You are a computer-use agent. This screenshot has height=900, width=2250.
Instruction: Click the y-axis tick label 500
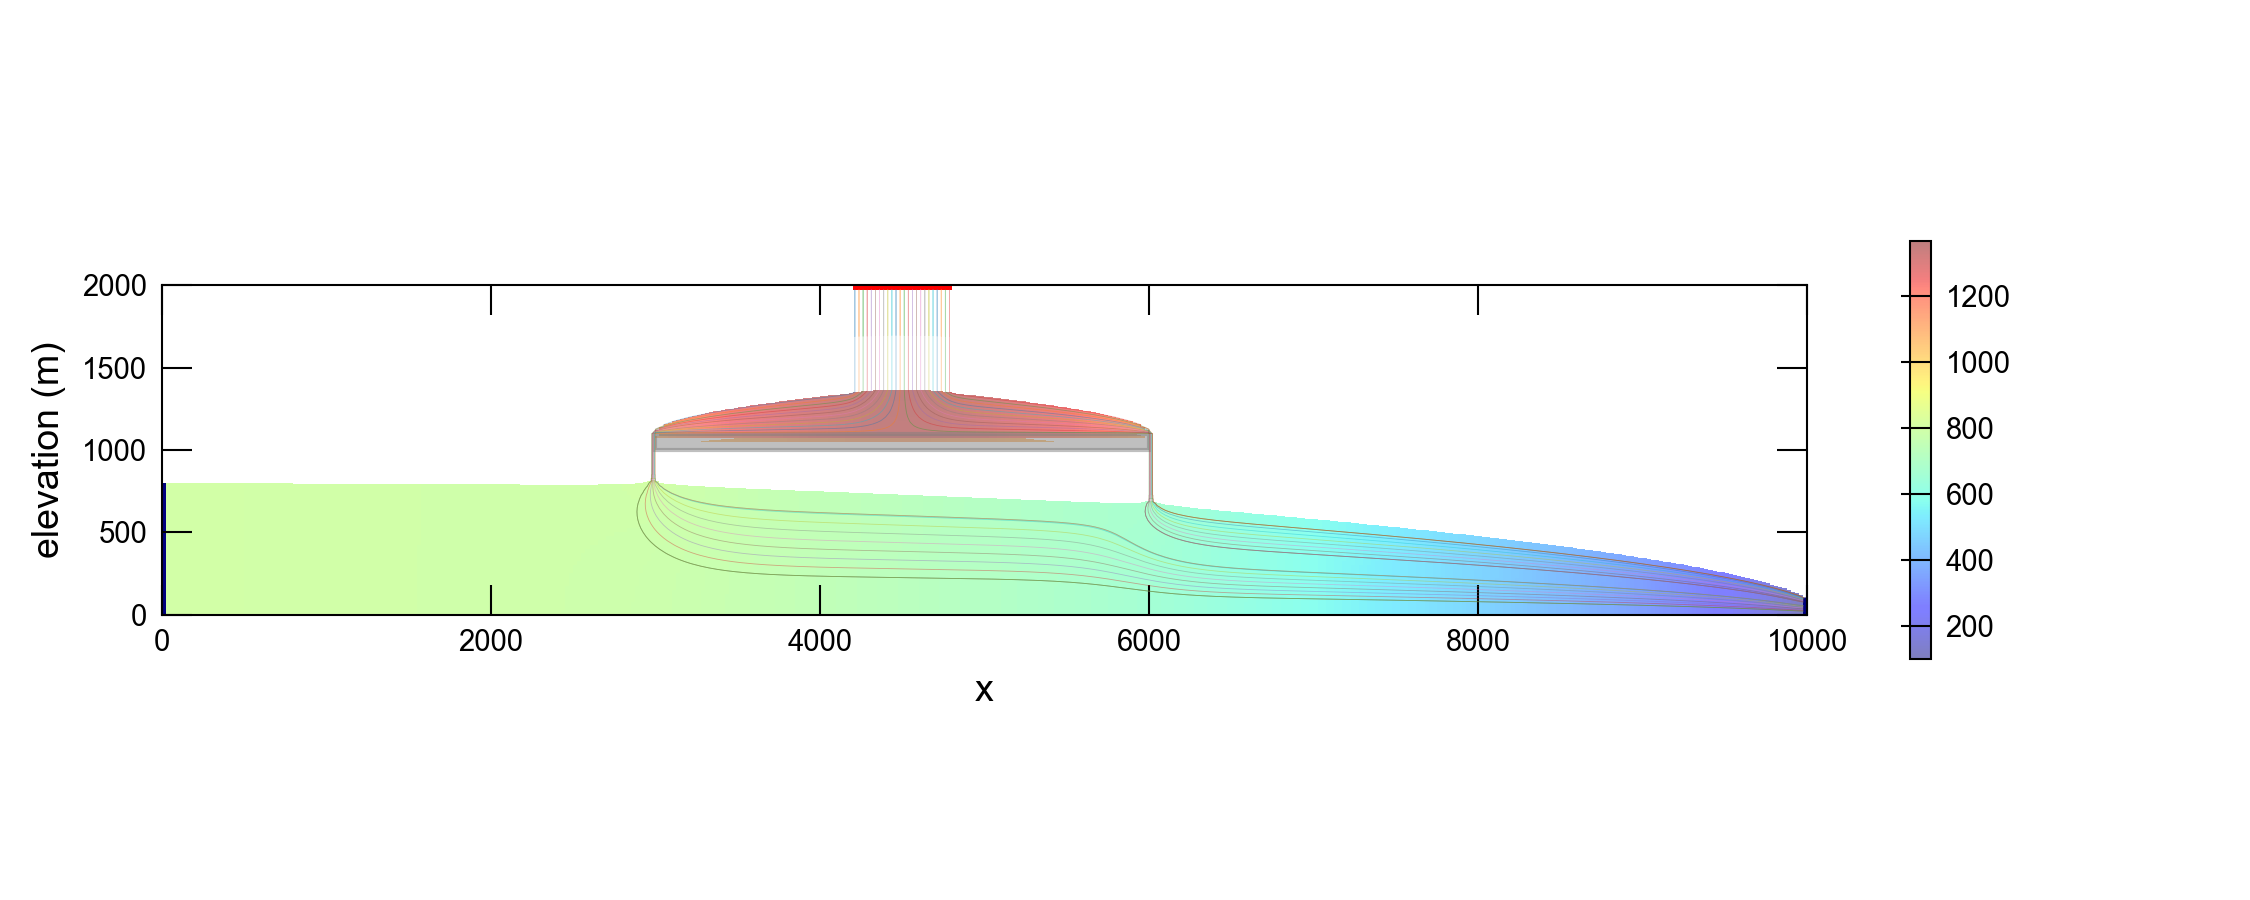pos(123,533)
